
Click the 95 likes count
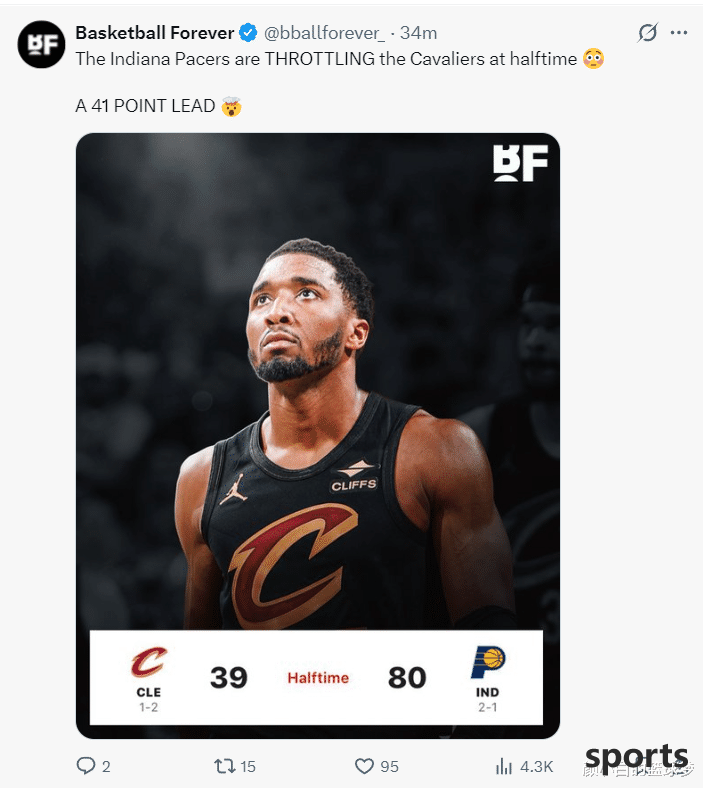tap(389, 767)
